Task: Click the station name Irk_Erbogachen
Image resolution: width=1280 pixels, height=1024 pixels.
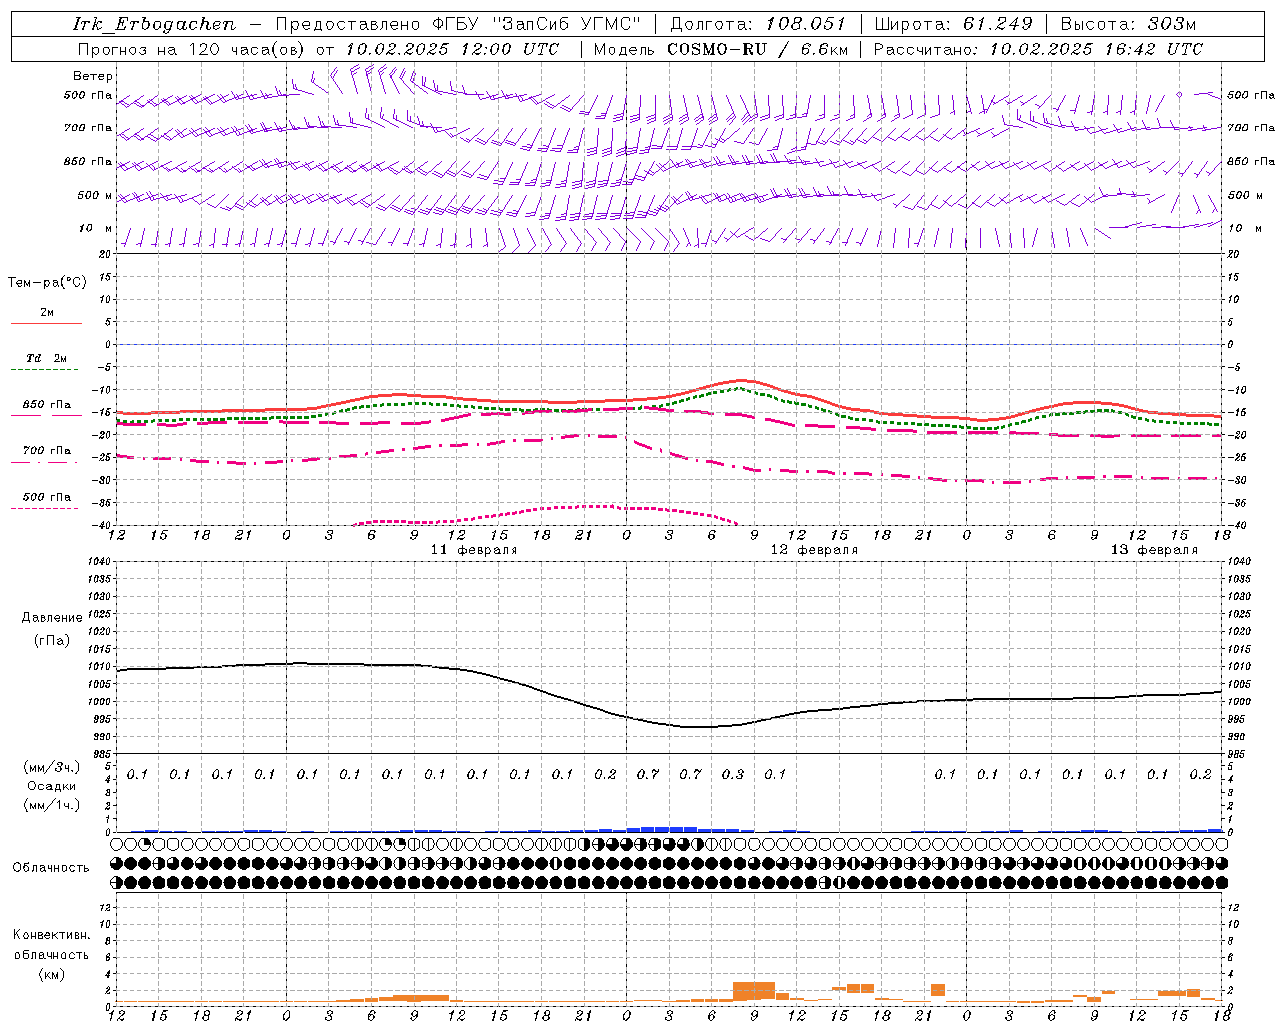Action: (155, 24)
